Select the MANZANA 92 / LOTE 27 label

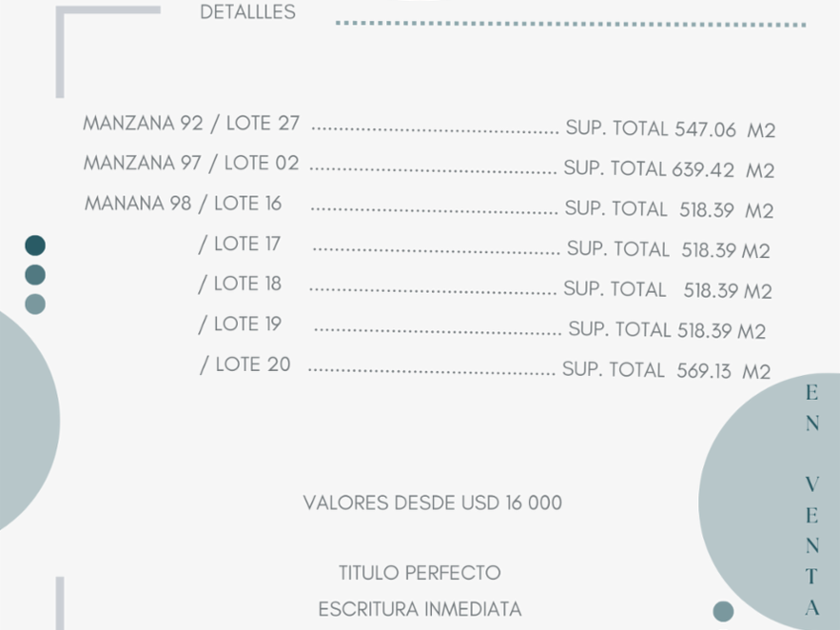(x=191, y=124)
